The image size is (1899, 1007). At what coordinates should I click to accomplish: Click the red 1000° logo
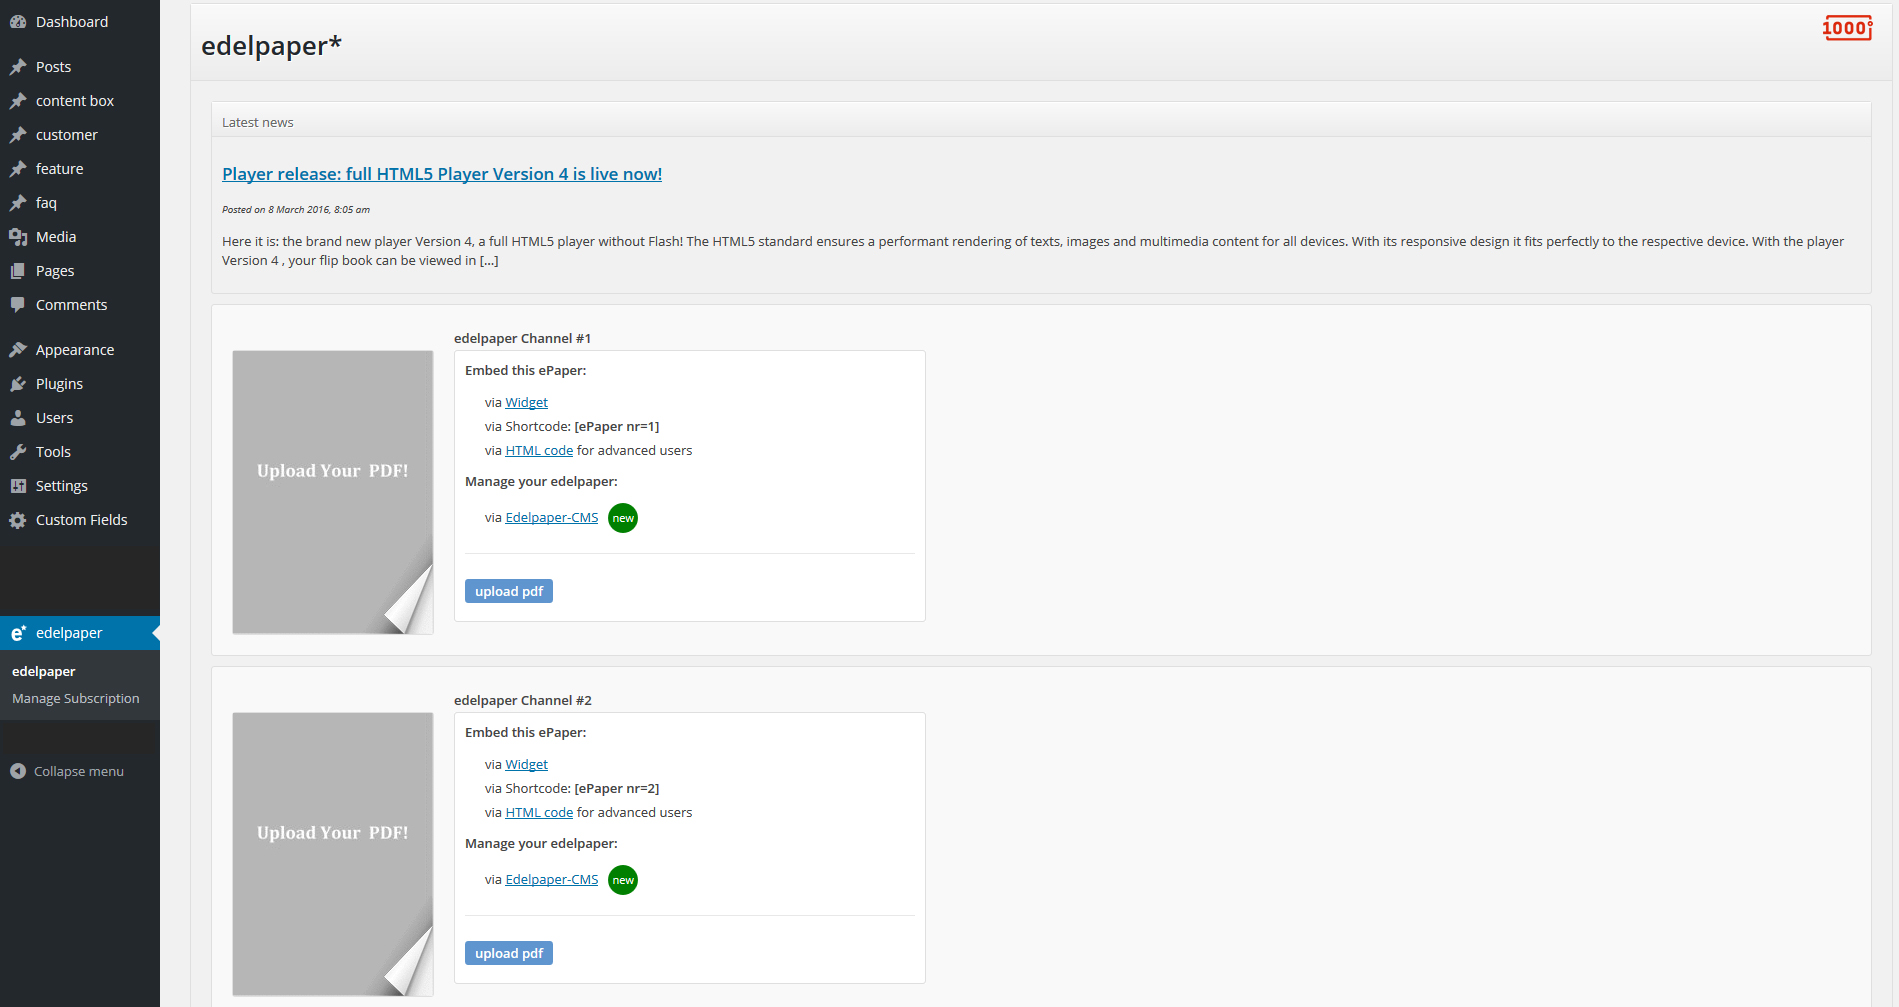tap(1847, 28)
